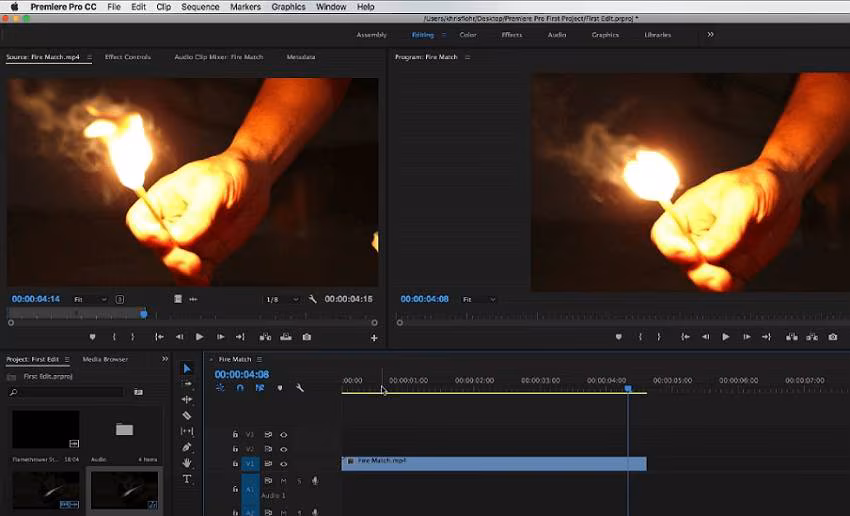Image resolution: width=850 pixels, height=516 pixels.
Task: Open Source monitor Fit zoom dropdown
Action: point(90,299)
